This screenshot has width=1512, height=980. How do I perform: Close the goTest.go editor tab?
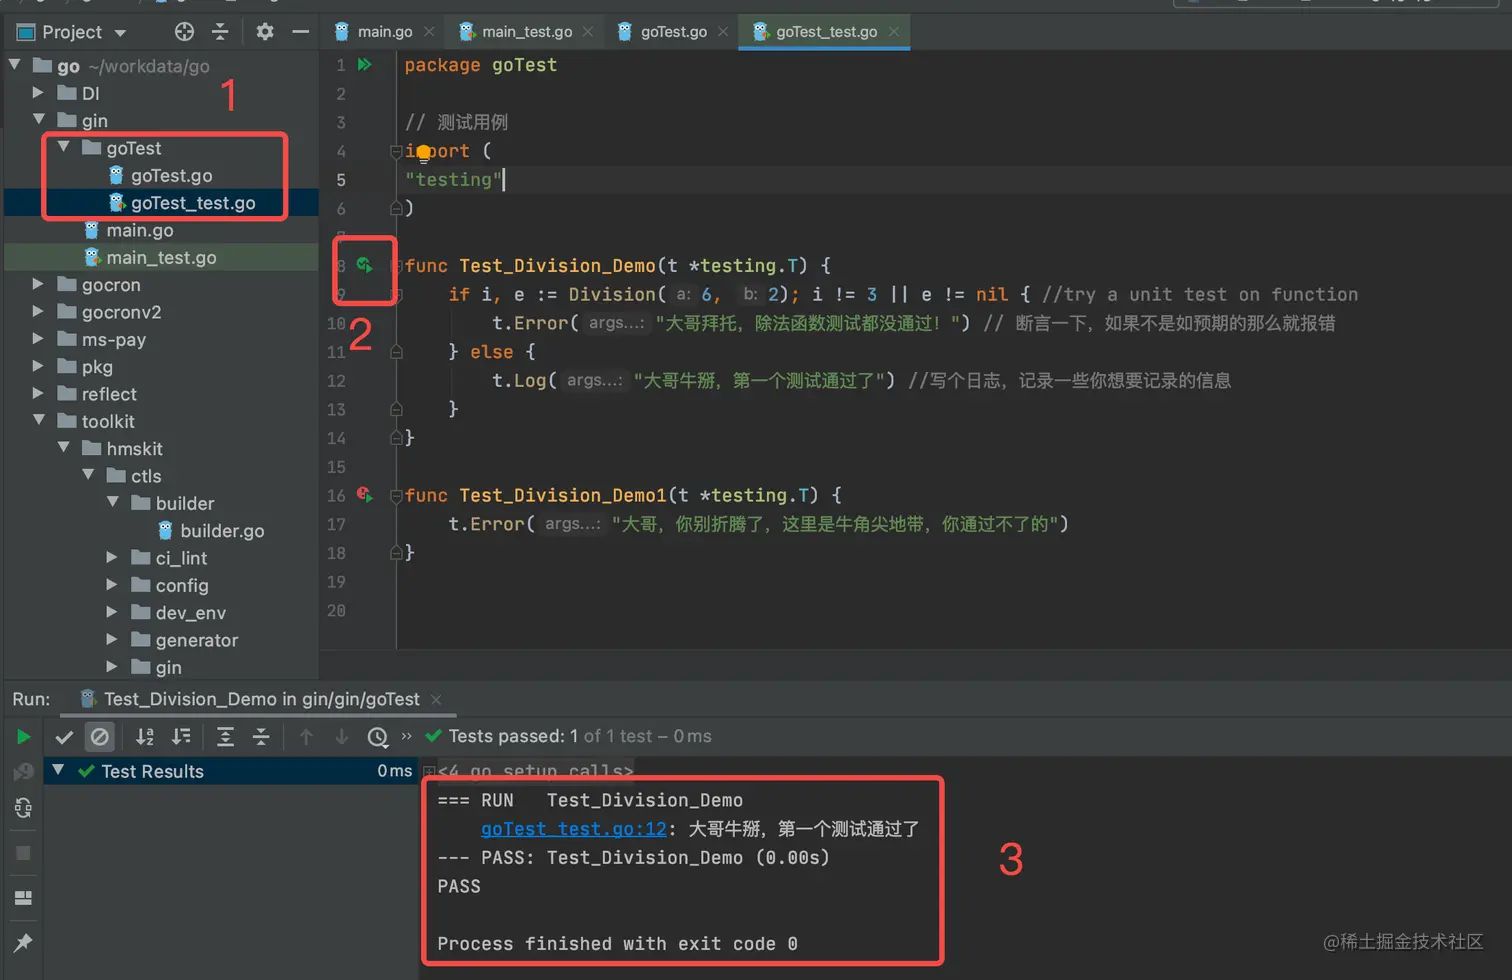723,32
